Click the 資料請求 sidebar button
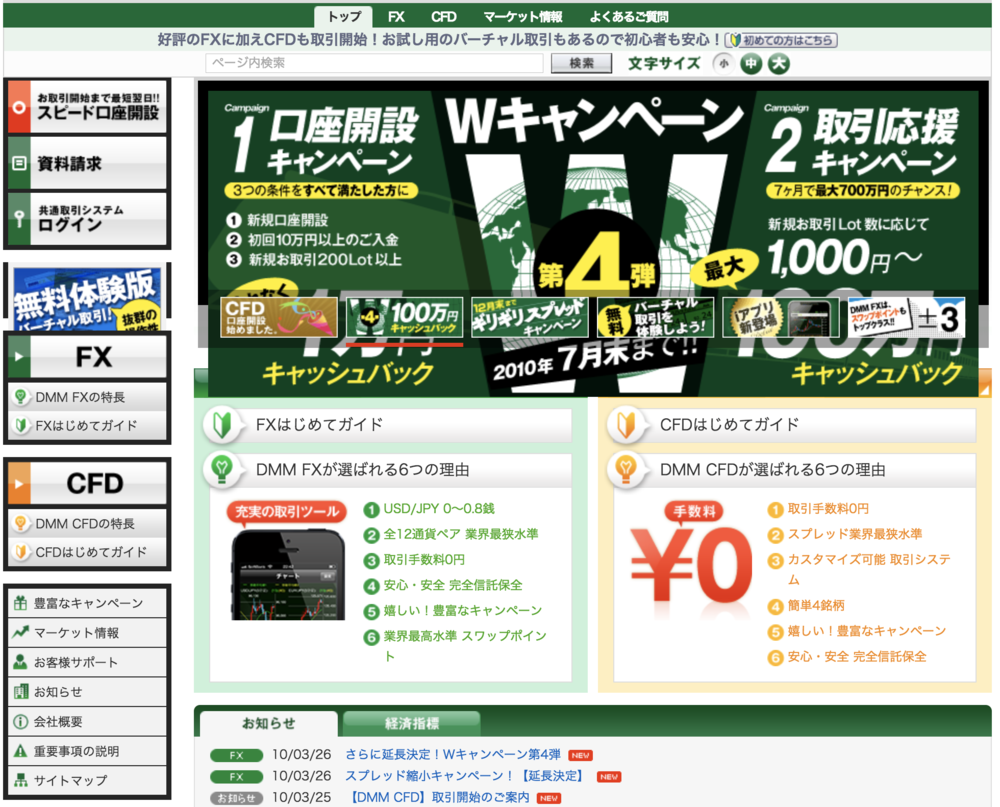 (87, 163)
